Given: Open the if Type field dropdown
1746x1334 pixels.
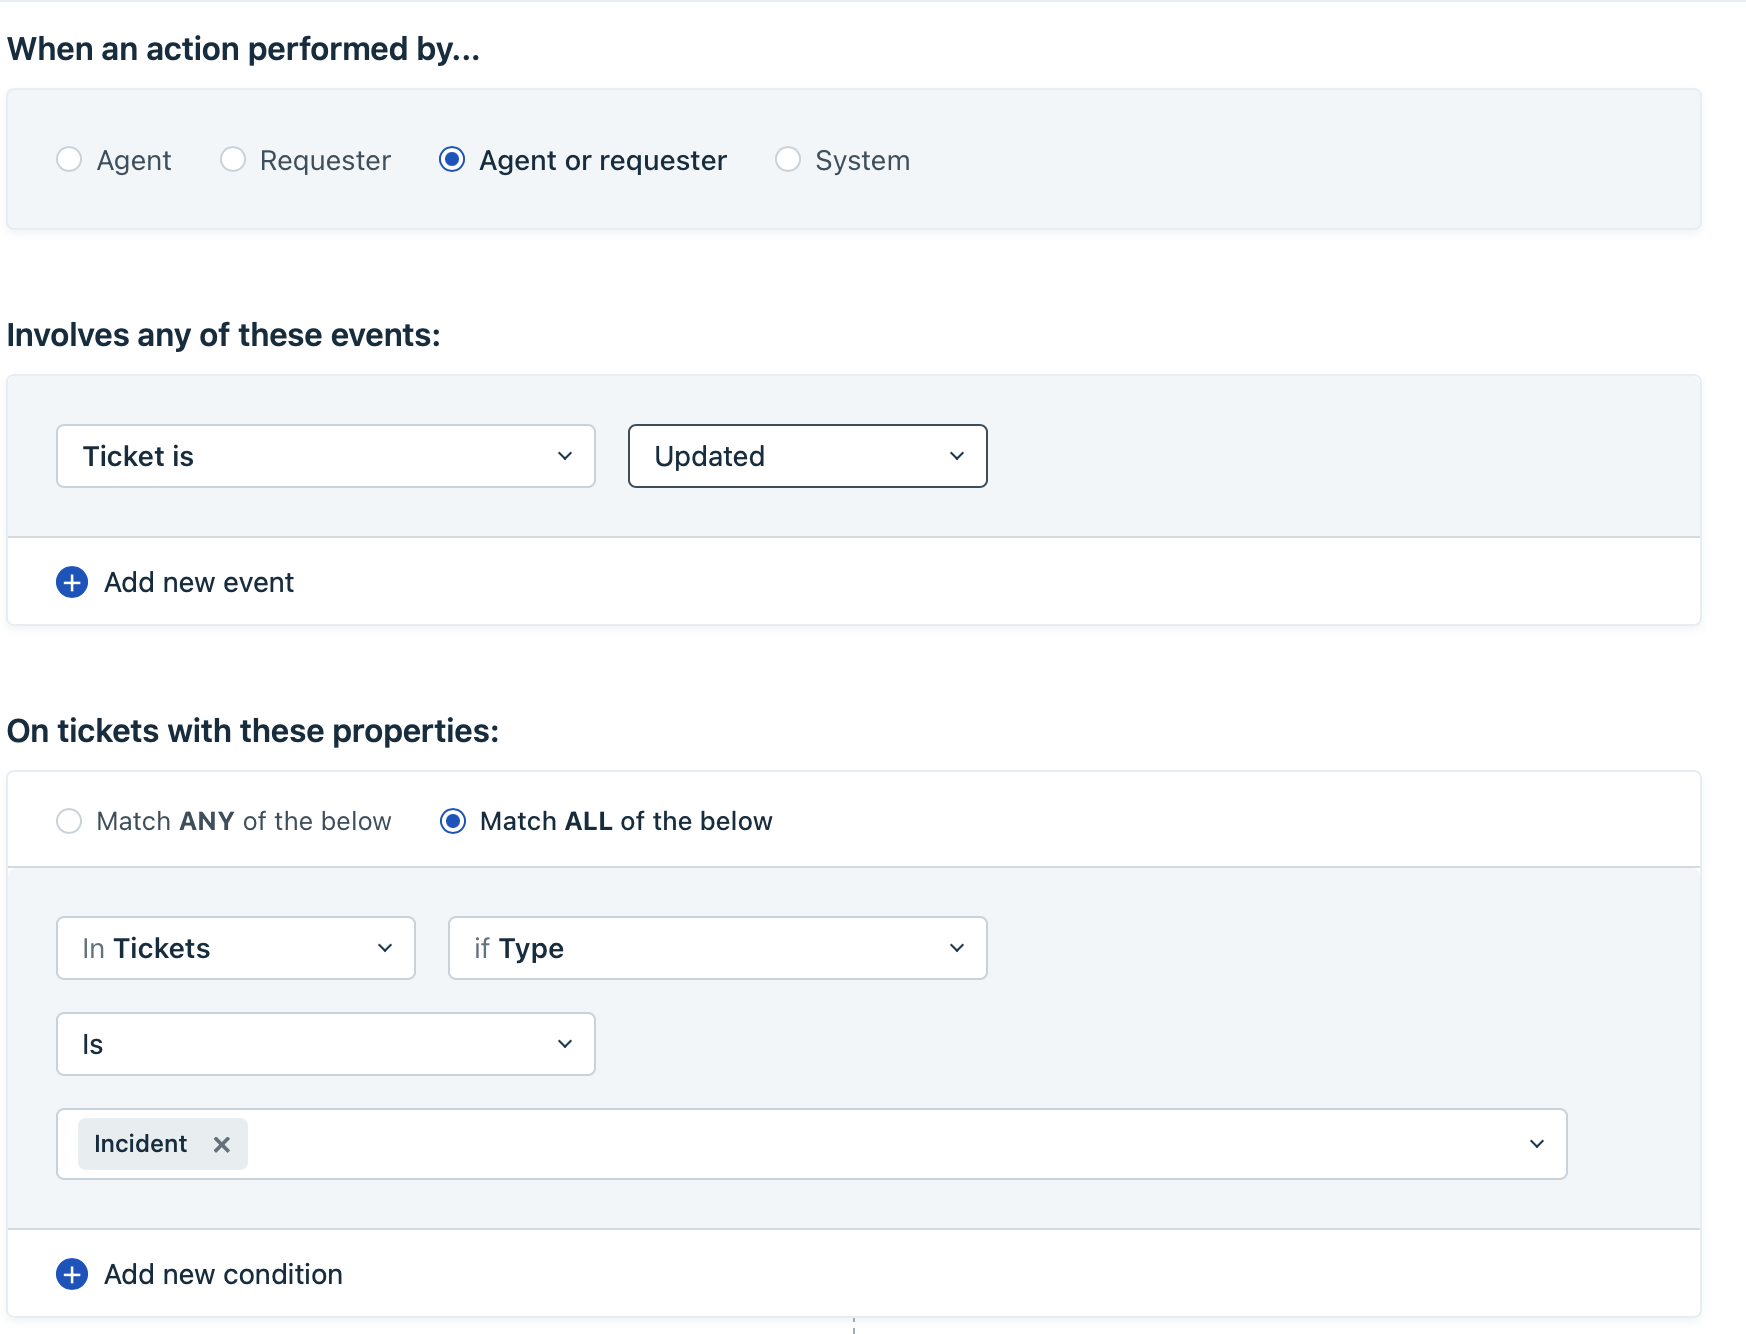Looking at the screenshot, I should tap(718, 948).
